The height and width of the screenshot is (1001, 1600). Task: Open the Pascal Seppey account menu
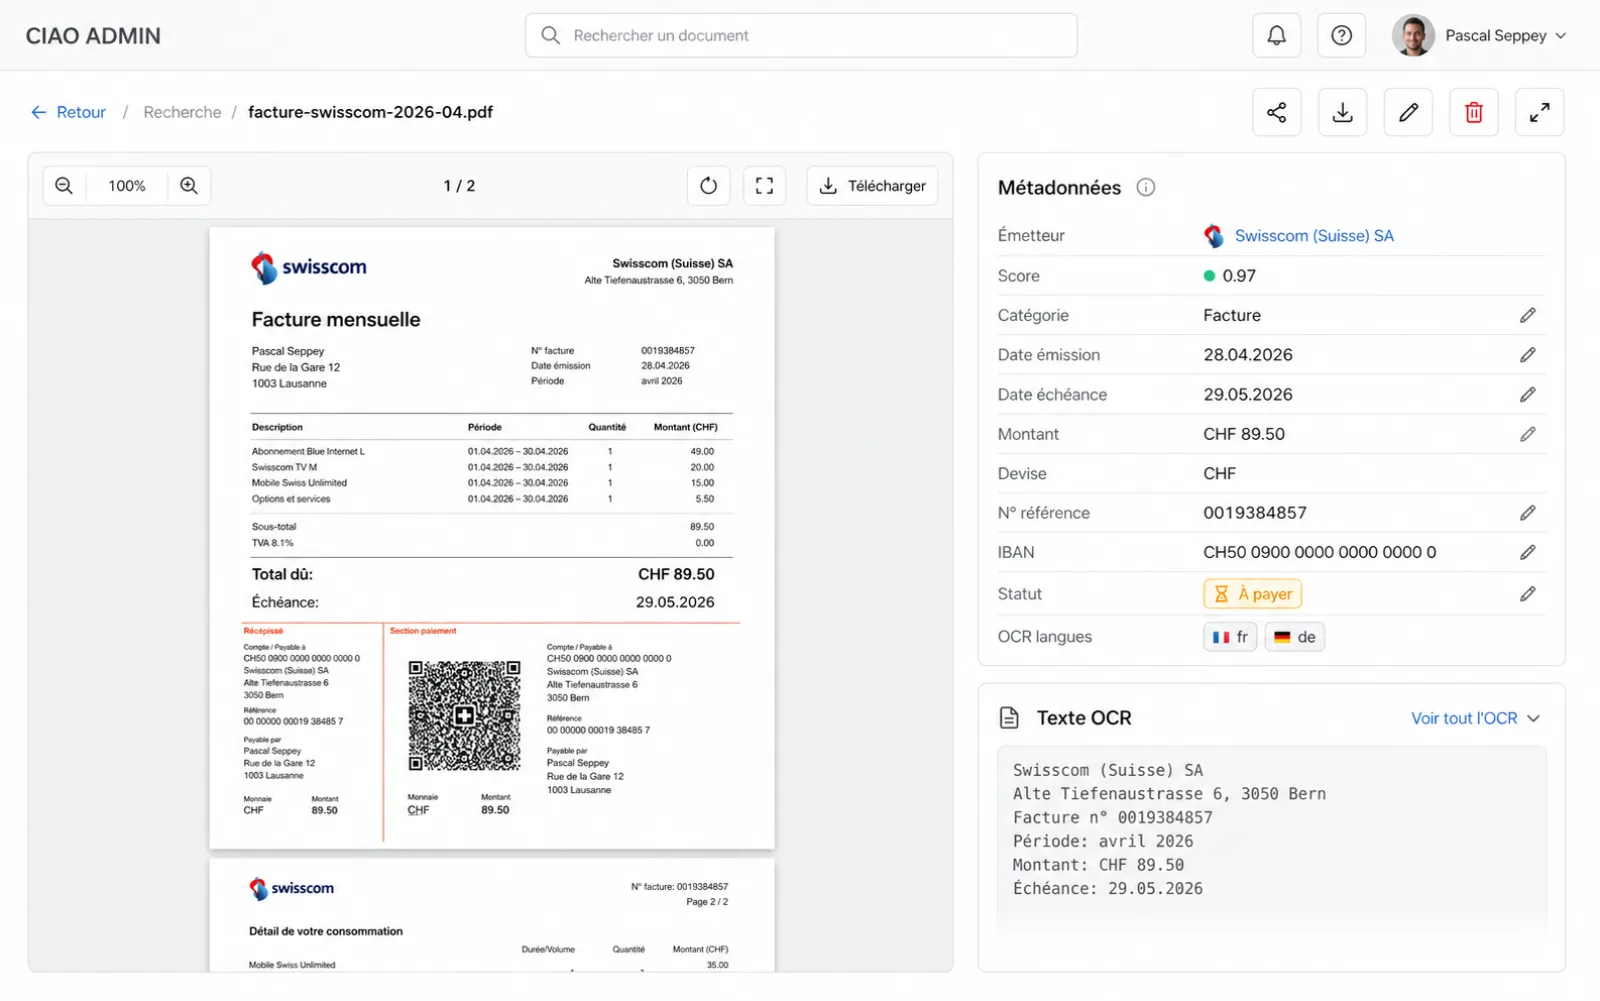[x=1480, y=36]
